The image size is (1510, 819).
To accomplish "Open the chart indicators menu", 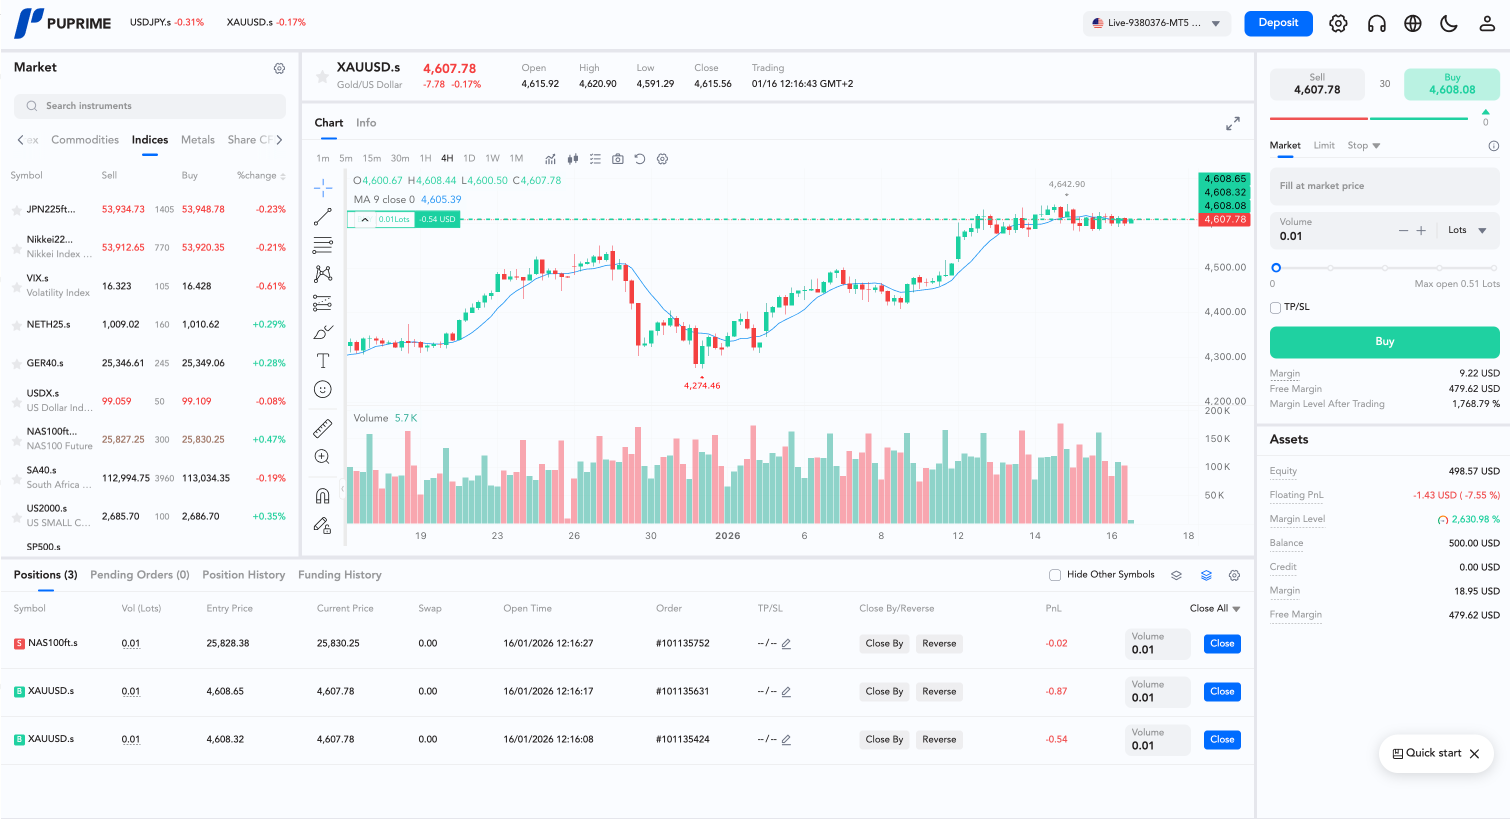I will (x=550, y=159).
